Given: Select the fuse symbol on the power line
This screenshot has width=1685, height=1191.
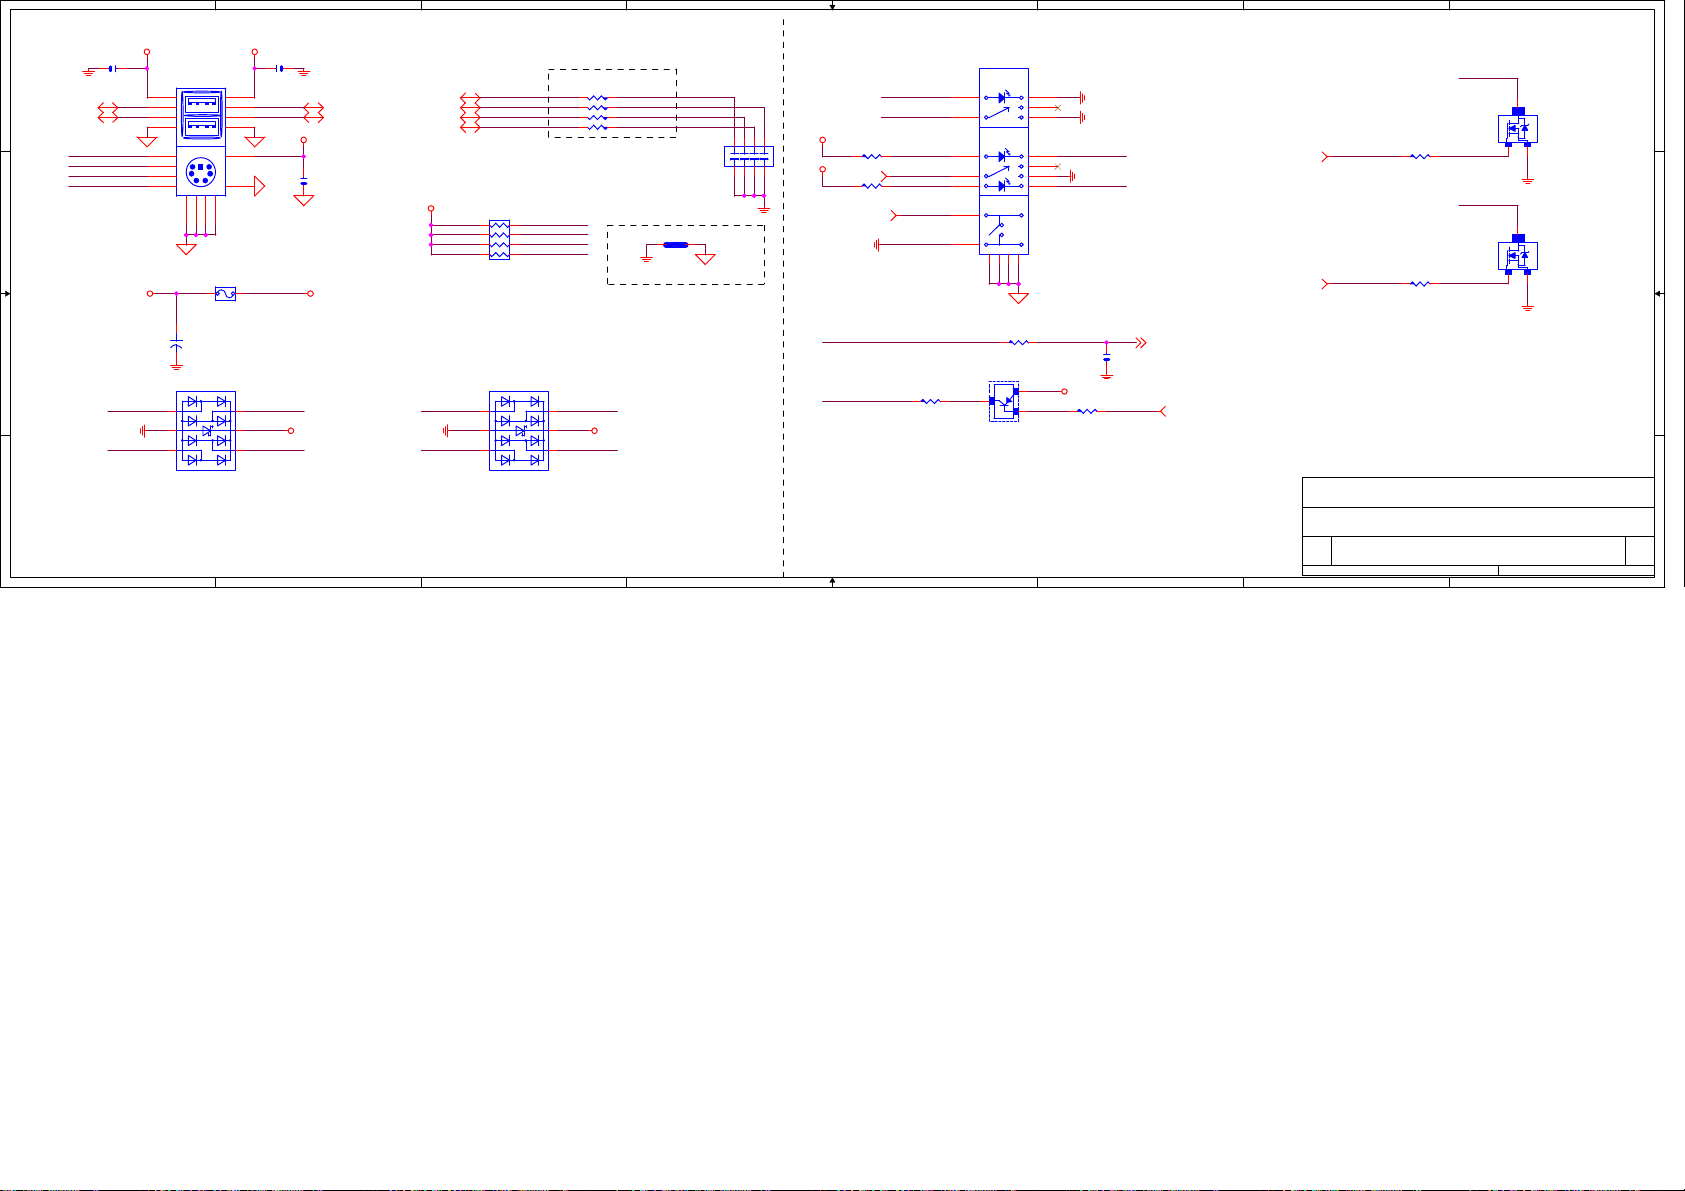Looking at the screenshot, I should click(225, 294).
